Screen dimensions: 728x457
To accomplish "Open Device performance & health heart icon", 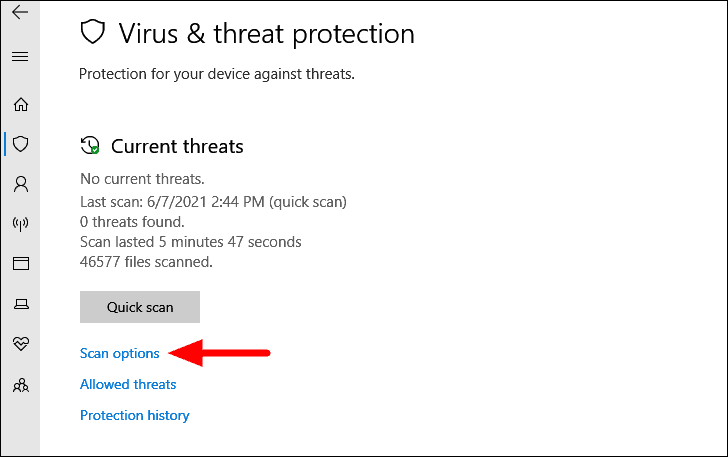I will 20,344.
